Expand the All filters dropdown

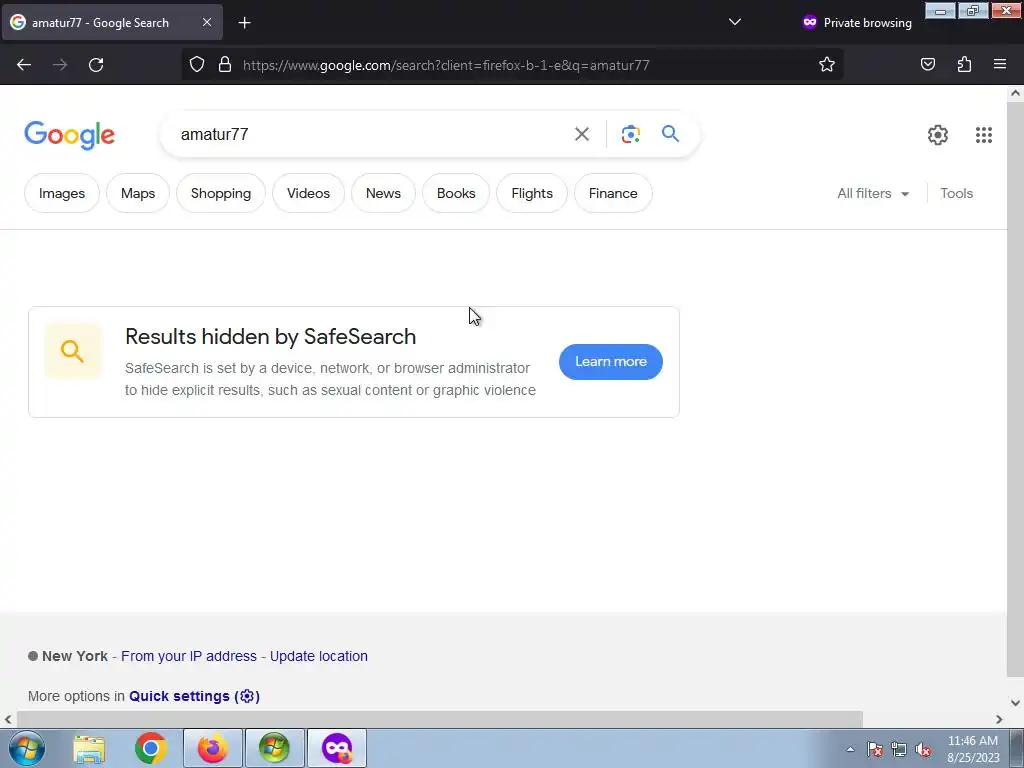873,193
